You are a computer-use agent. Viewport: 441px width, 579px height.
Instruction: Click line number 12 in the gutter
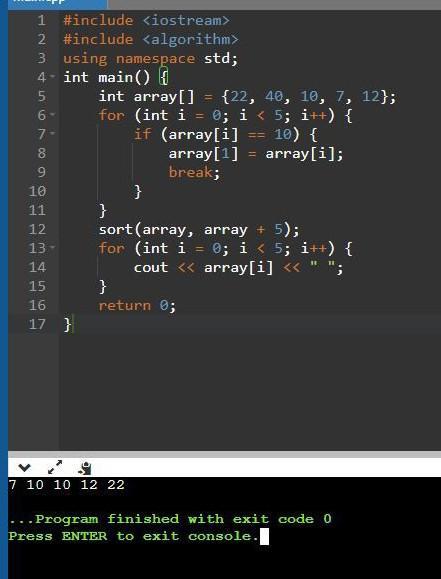(37, 229)
